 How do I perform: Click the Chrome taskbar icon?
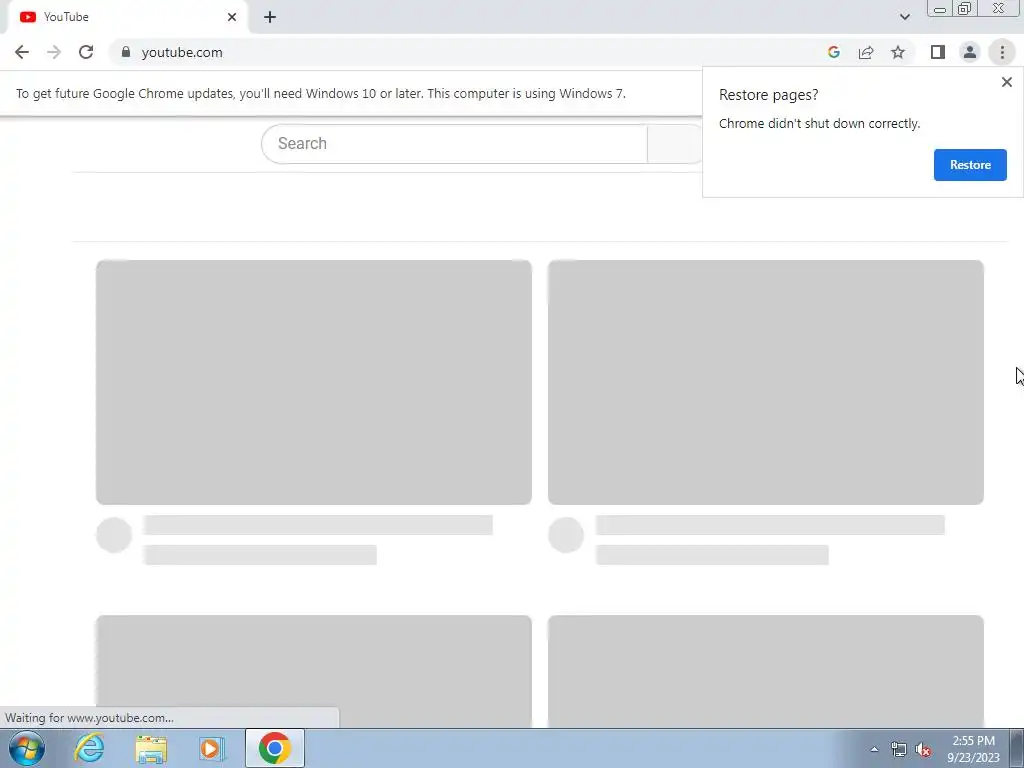[274, 748]
